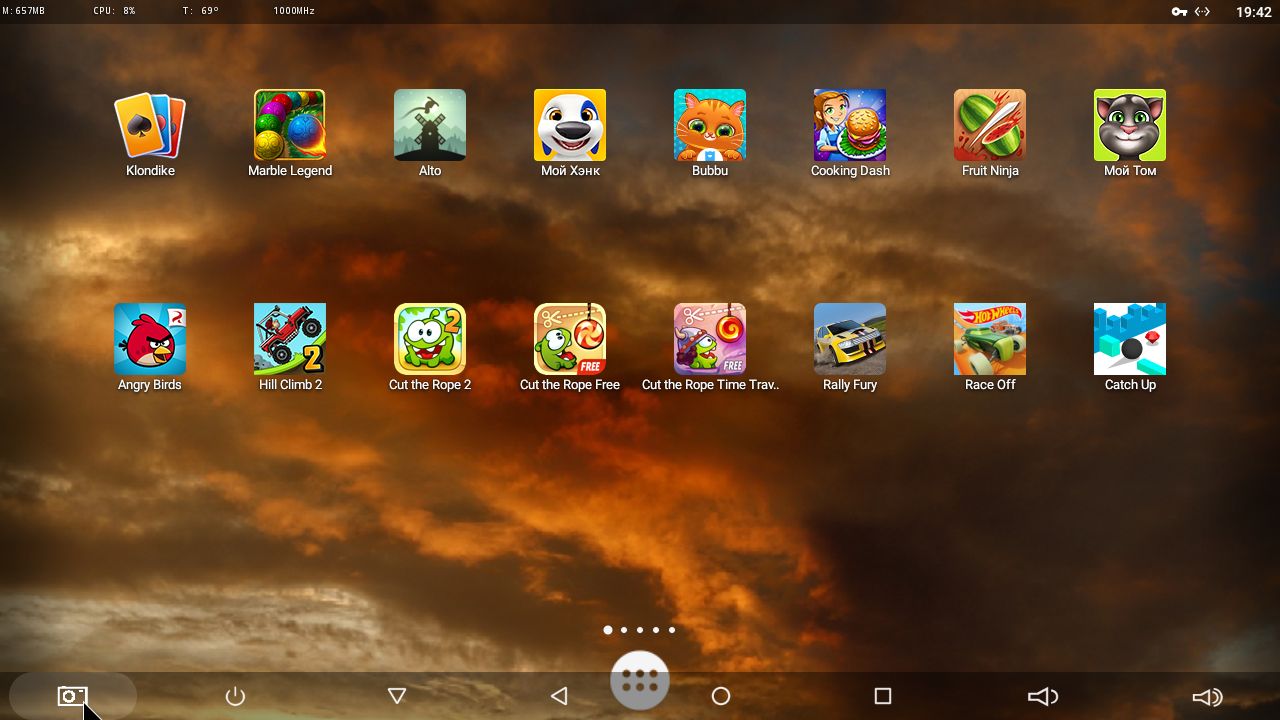Image resolution: width=1280 pixels, height=720 pixels.
Task: Take a screenshot with camera button
Action: pyautogui.click(x=72, y=696)
